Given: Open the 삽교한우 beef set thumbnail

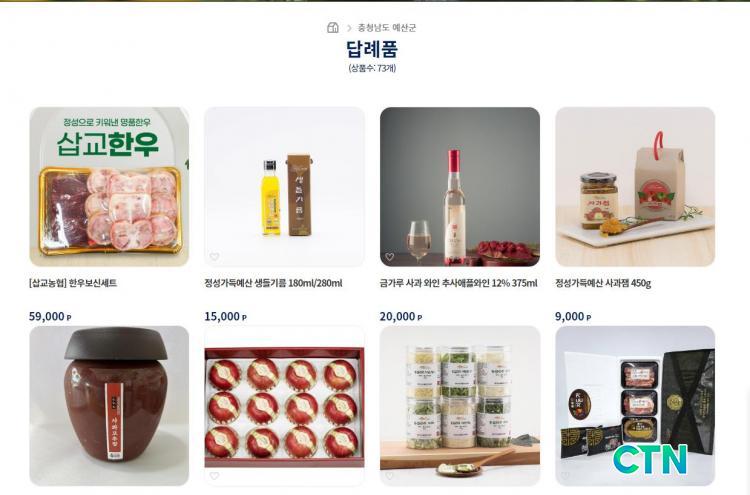Looking at the screenshot, I should click(109, 187).
